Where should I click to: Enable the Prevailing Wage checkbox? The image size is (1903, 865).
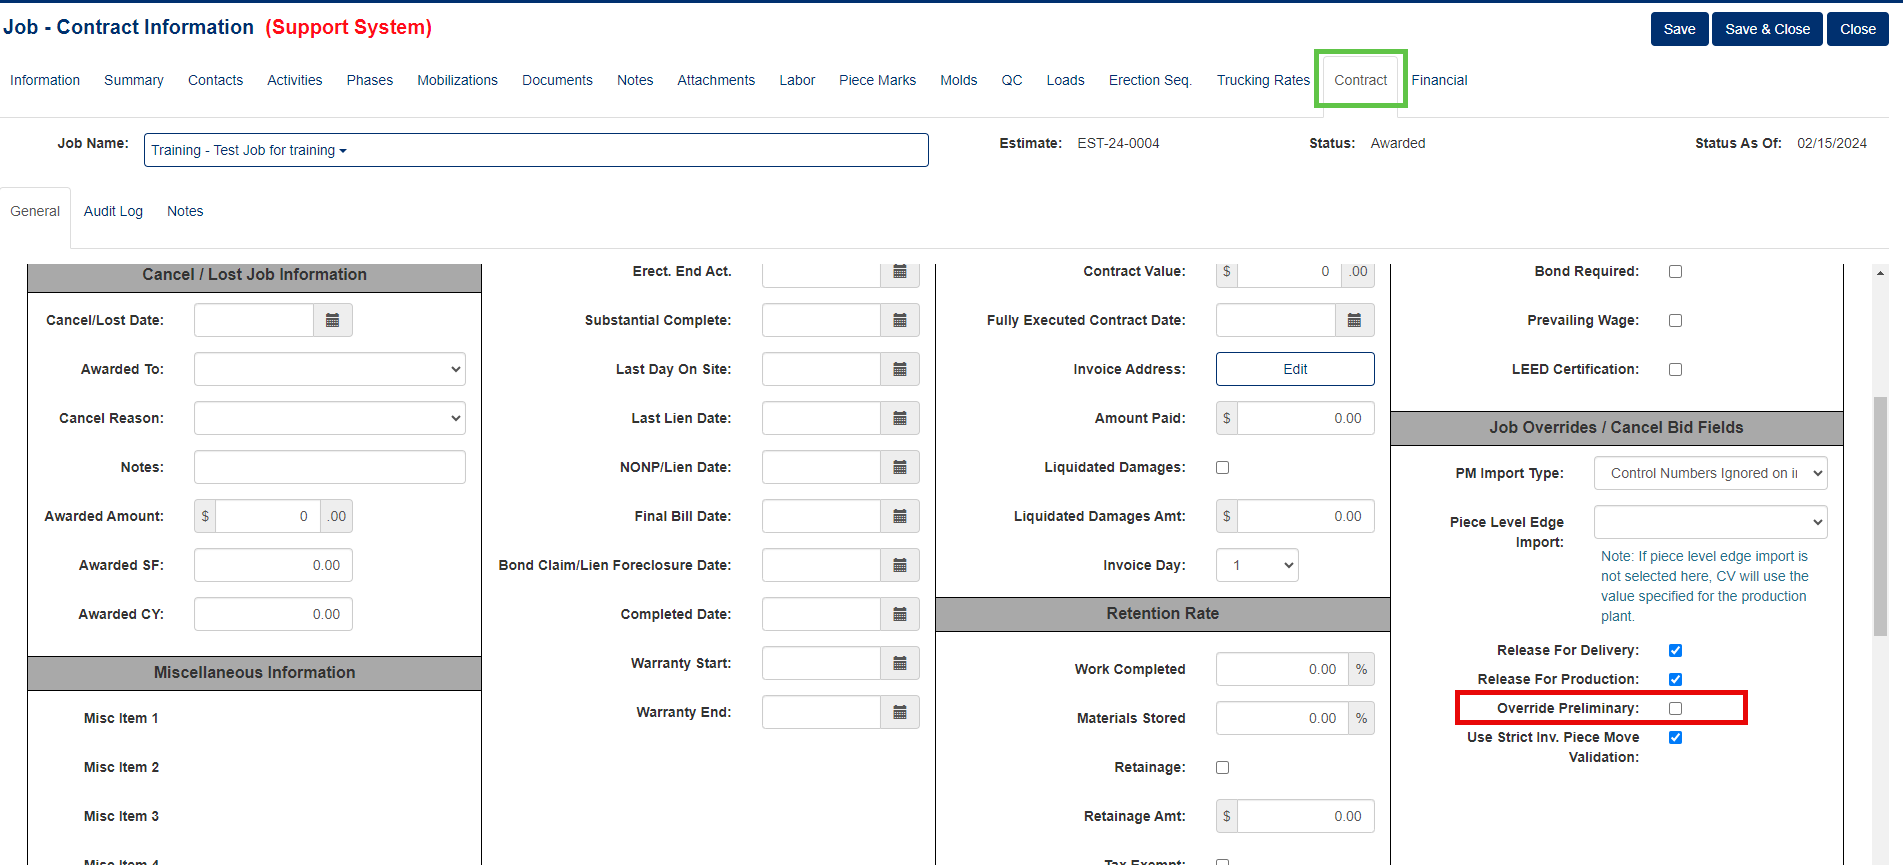[1676, 320]
